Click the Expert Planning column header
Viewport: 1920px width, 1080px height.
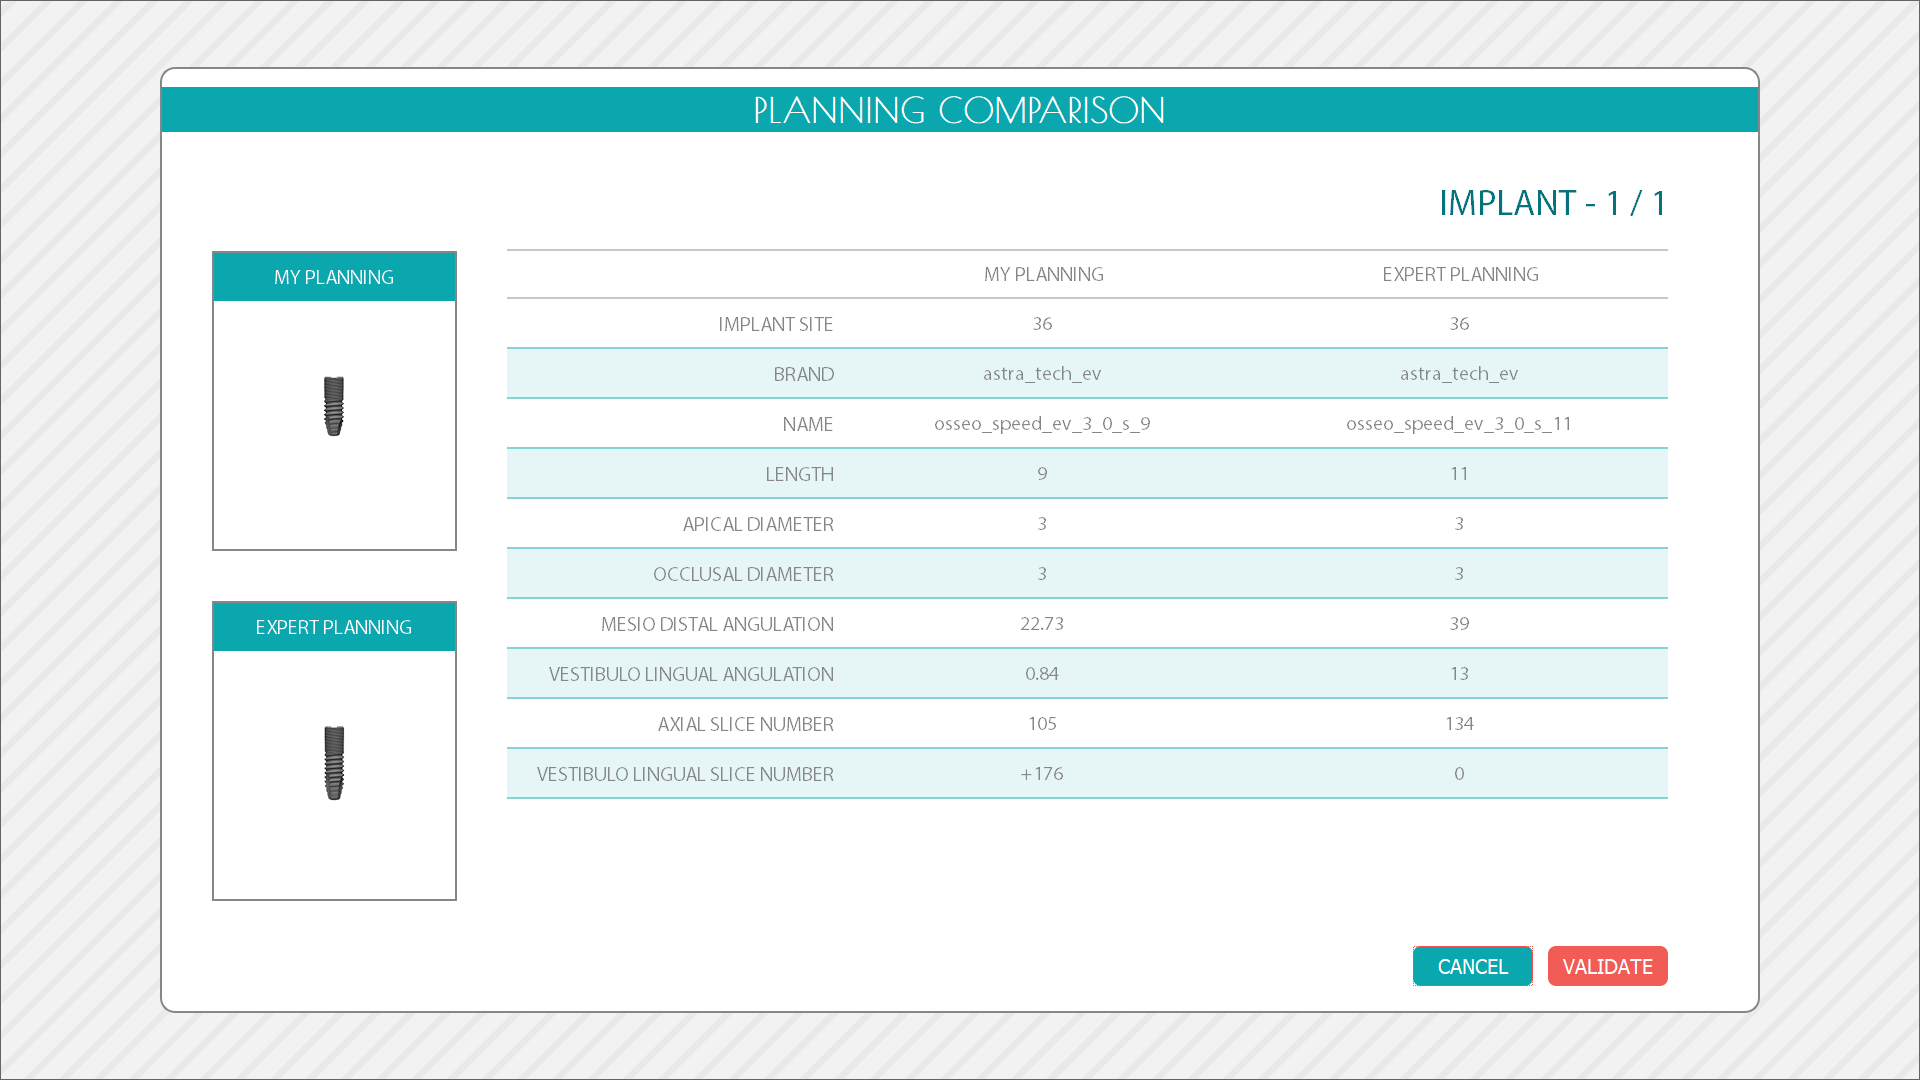1460,274
